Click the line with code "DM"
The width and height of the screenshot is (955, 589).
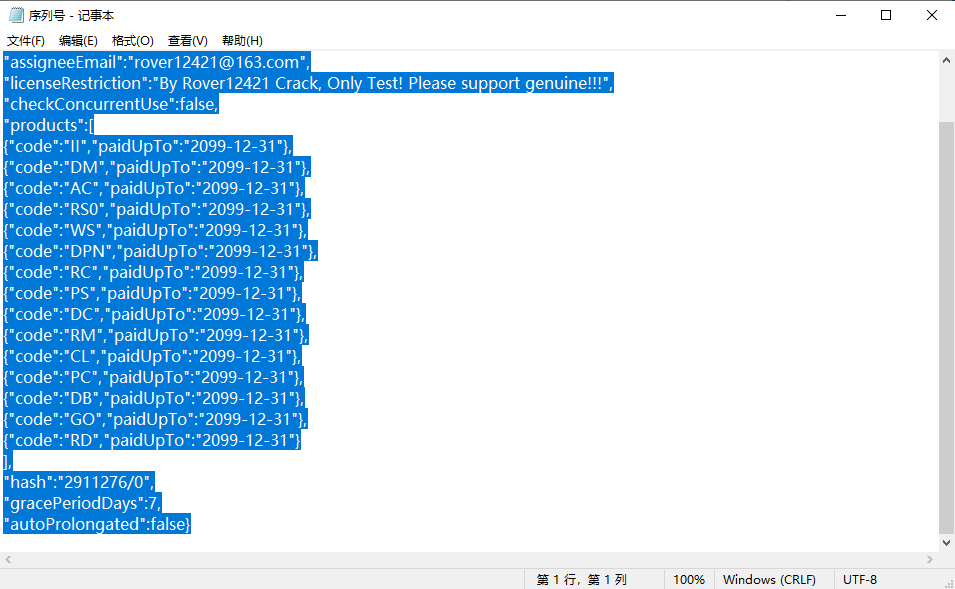point(157,167)
